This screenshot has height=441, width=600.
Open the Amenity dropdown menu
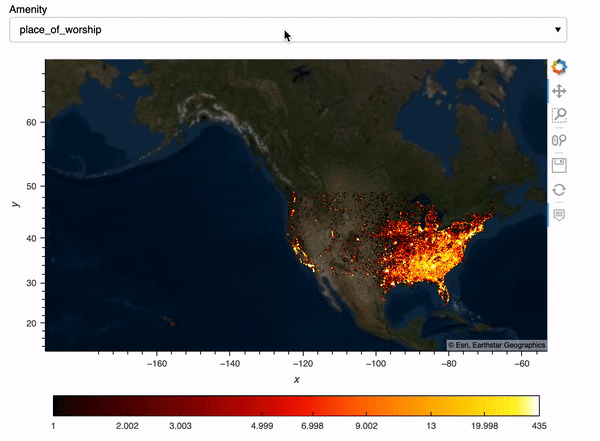288,30
